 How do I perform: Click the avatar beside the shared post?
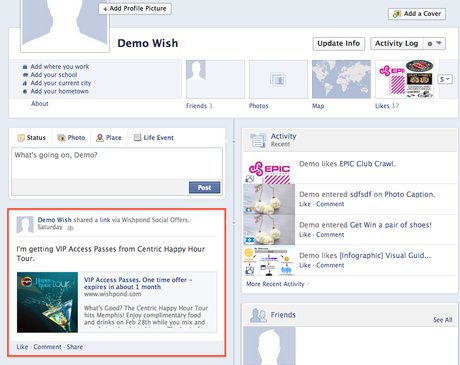tap(25, 225)
